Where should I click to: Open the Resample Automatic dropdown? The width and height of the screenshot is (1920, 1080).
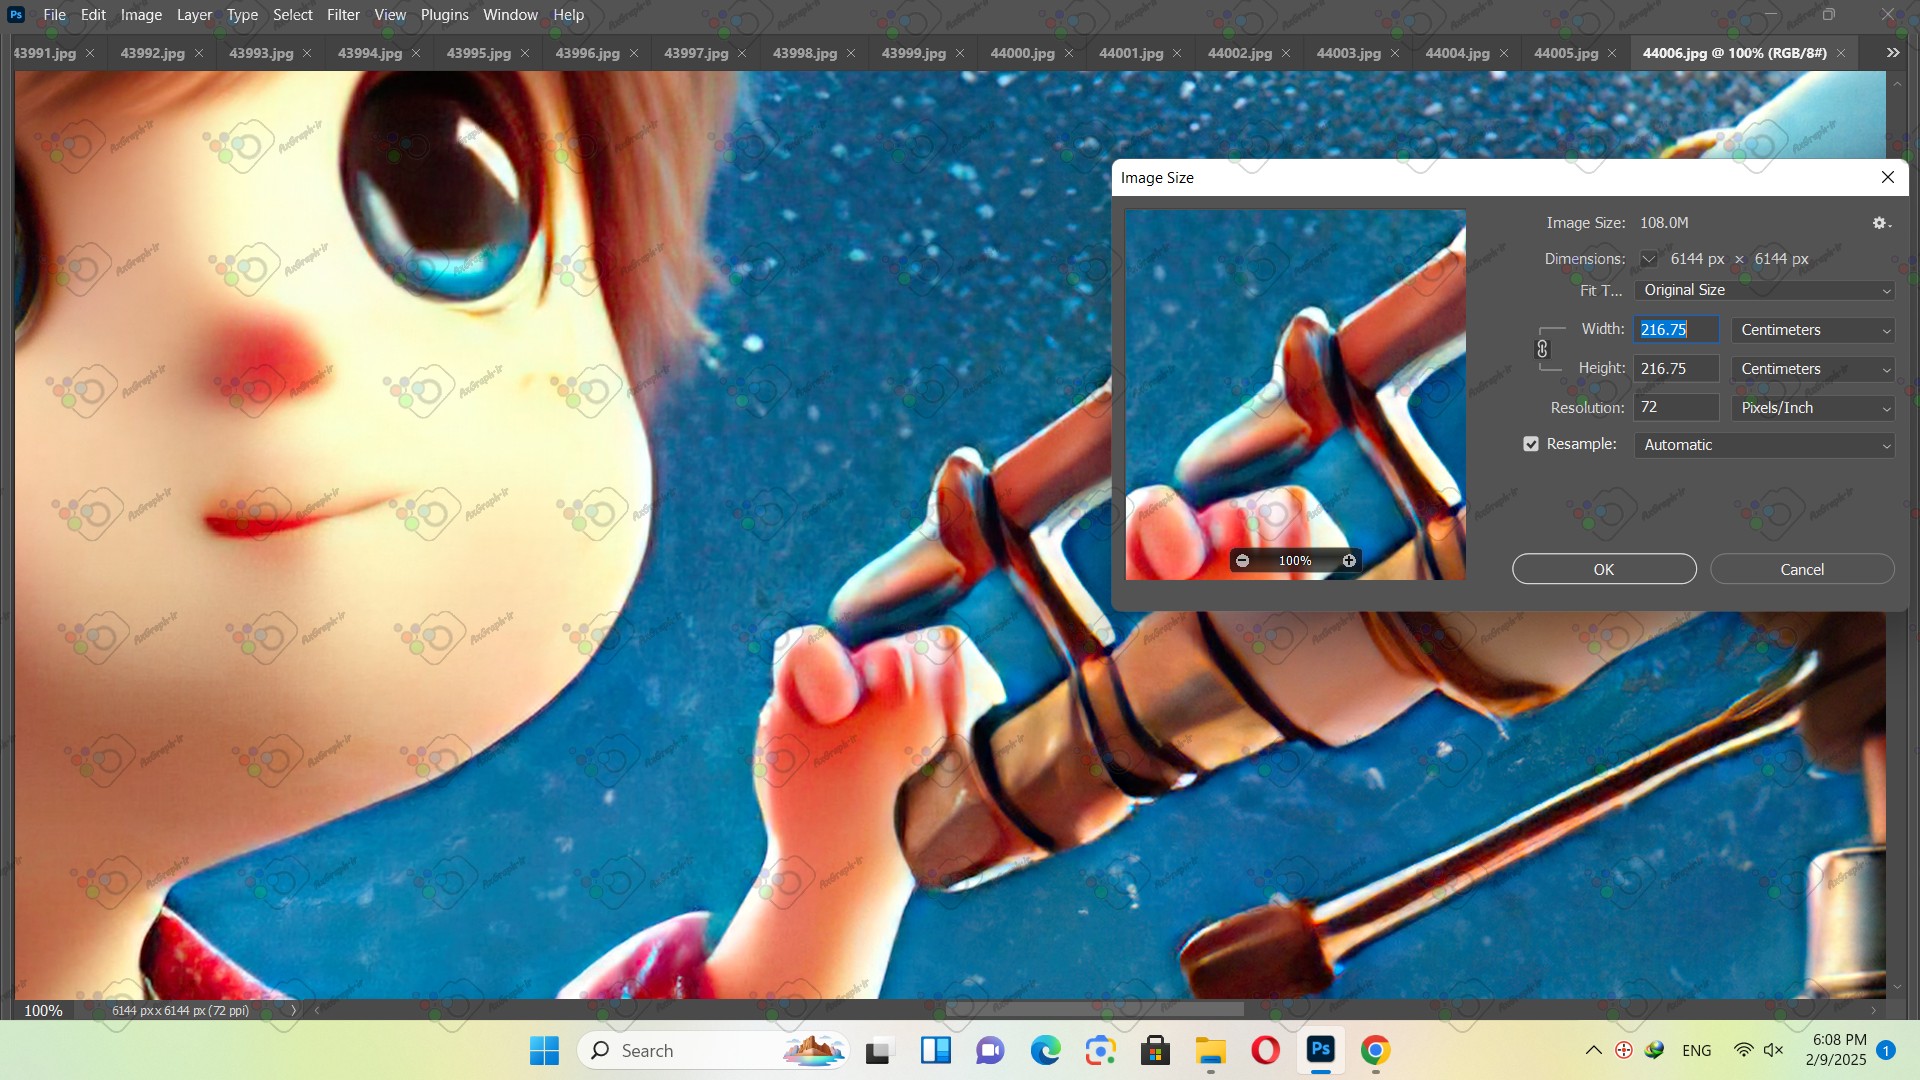[1764, 445]
